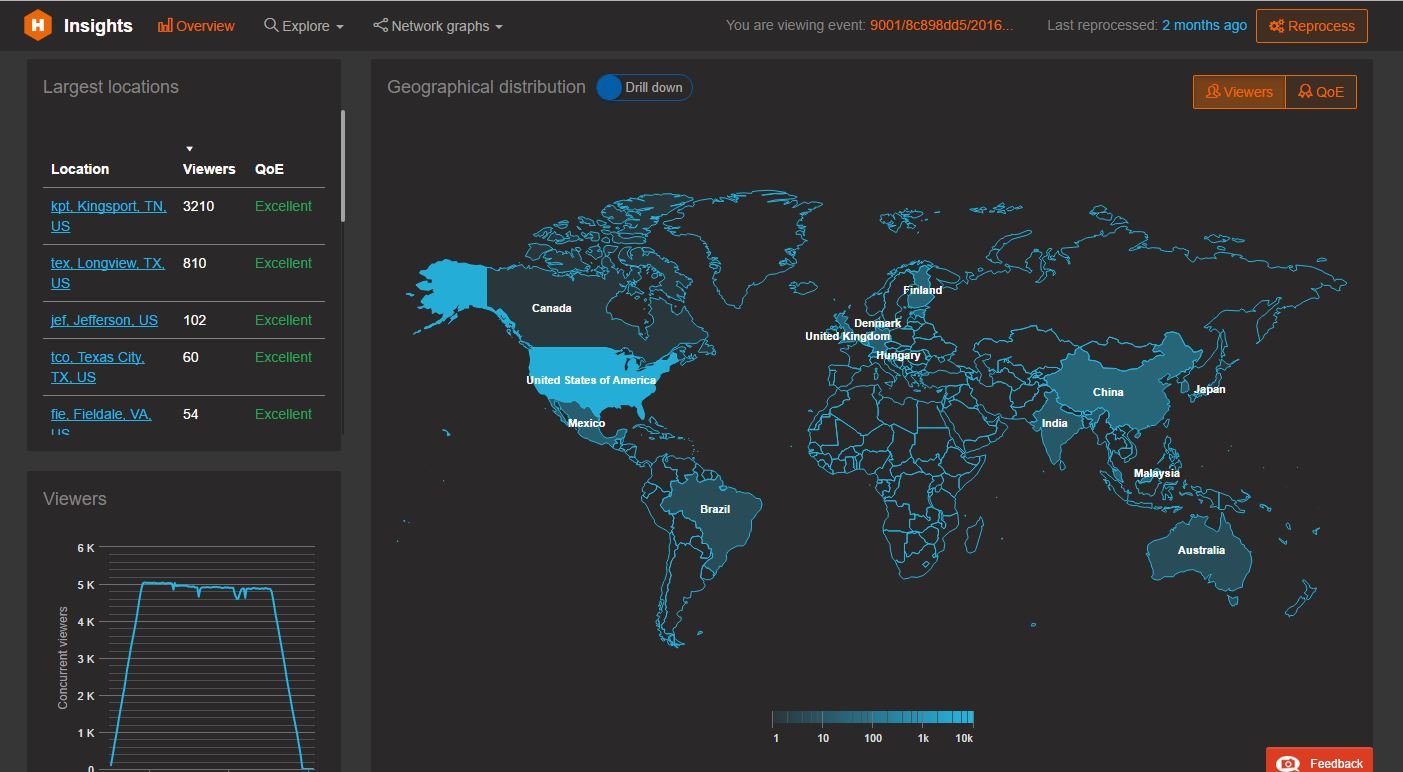Switch the geographical map to QoE view
The width and height of the screenshot is (1403, 772).
1320,92
